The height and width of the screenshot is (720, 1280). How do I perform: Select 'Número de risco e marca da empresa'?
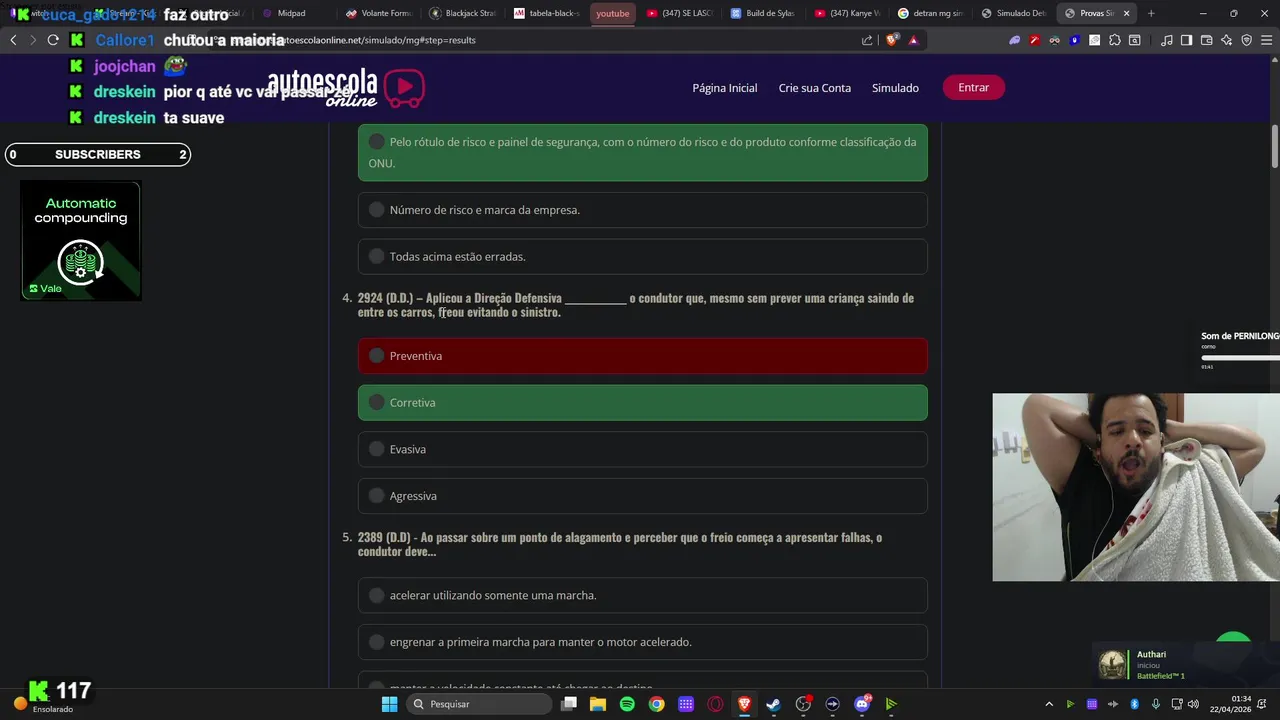point(642,210)
